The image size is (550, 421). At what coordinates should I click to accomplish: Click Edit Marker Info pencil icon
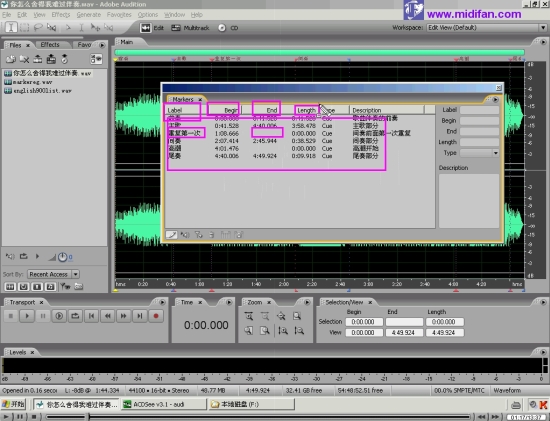pyautogui.click(x=172, y=235)
